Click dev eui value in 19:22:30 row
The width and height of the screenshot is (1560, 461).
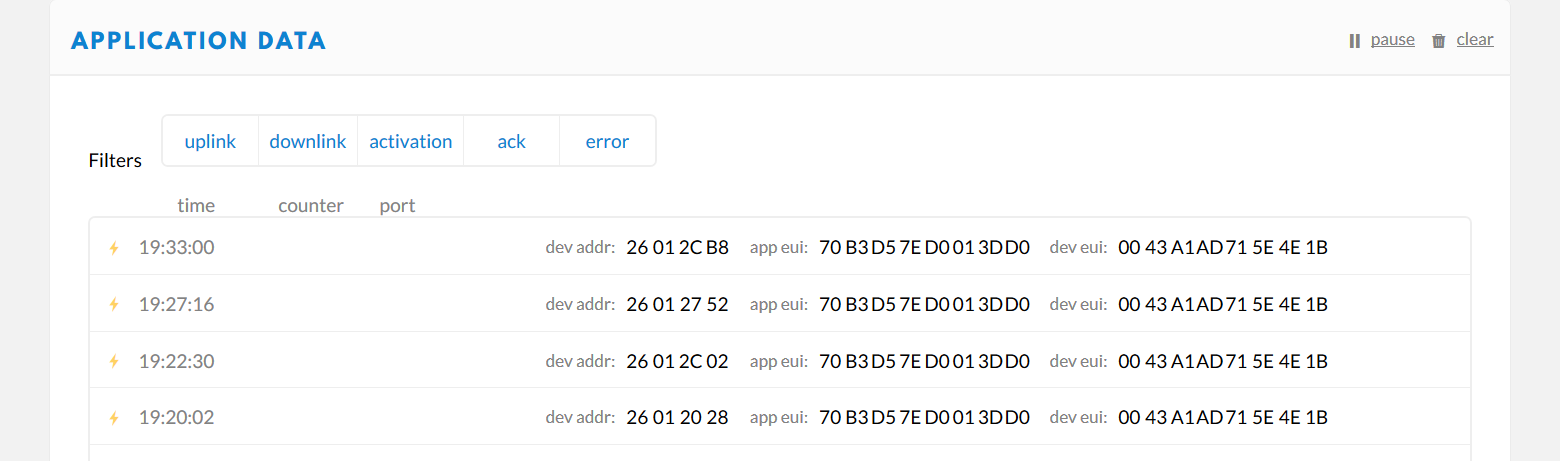(x=1222, y=361)
